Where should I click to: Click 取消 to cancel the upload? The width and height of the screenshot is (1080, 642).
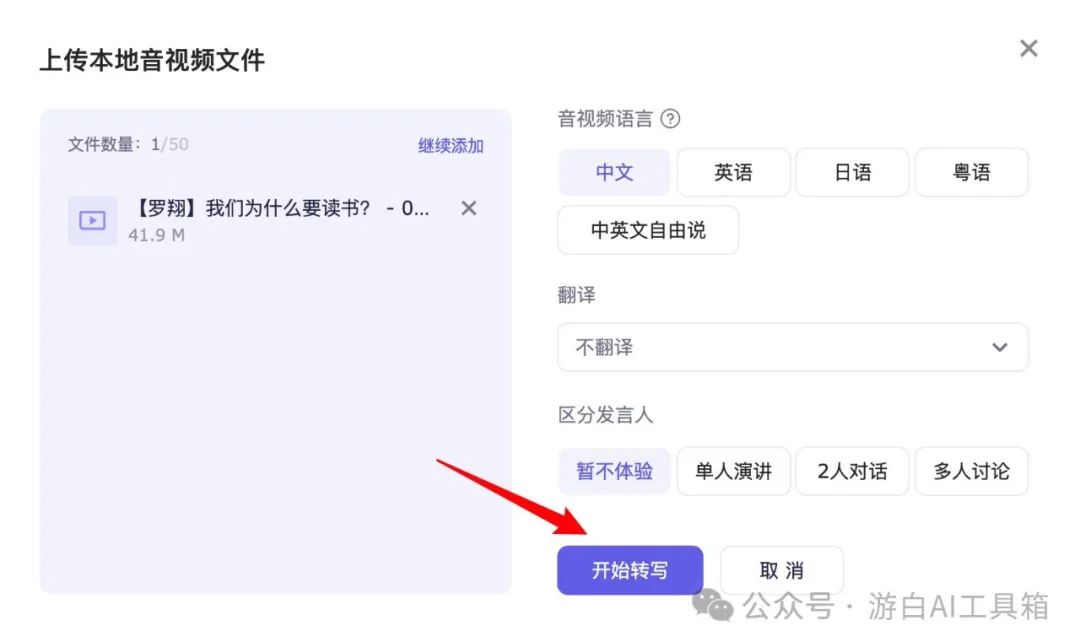781,570
